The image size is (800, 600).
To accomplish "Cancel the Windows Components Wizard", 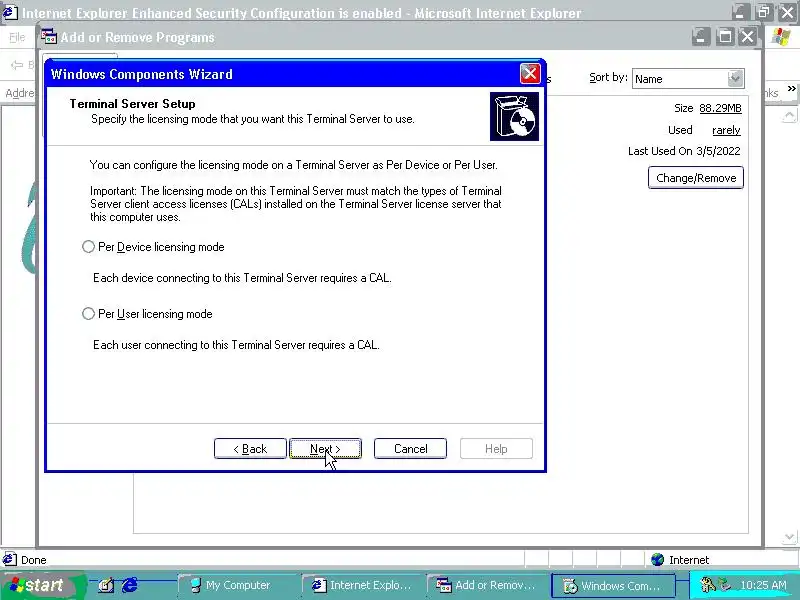I will tap(410, 448).
